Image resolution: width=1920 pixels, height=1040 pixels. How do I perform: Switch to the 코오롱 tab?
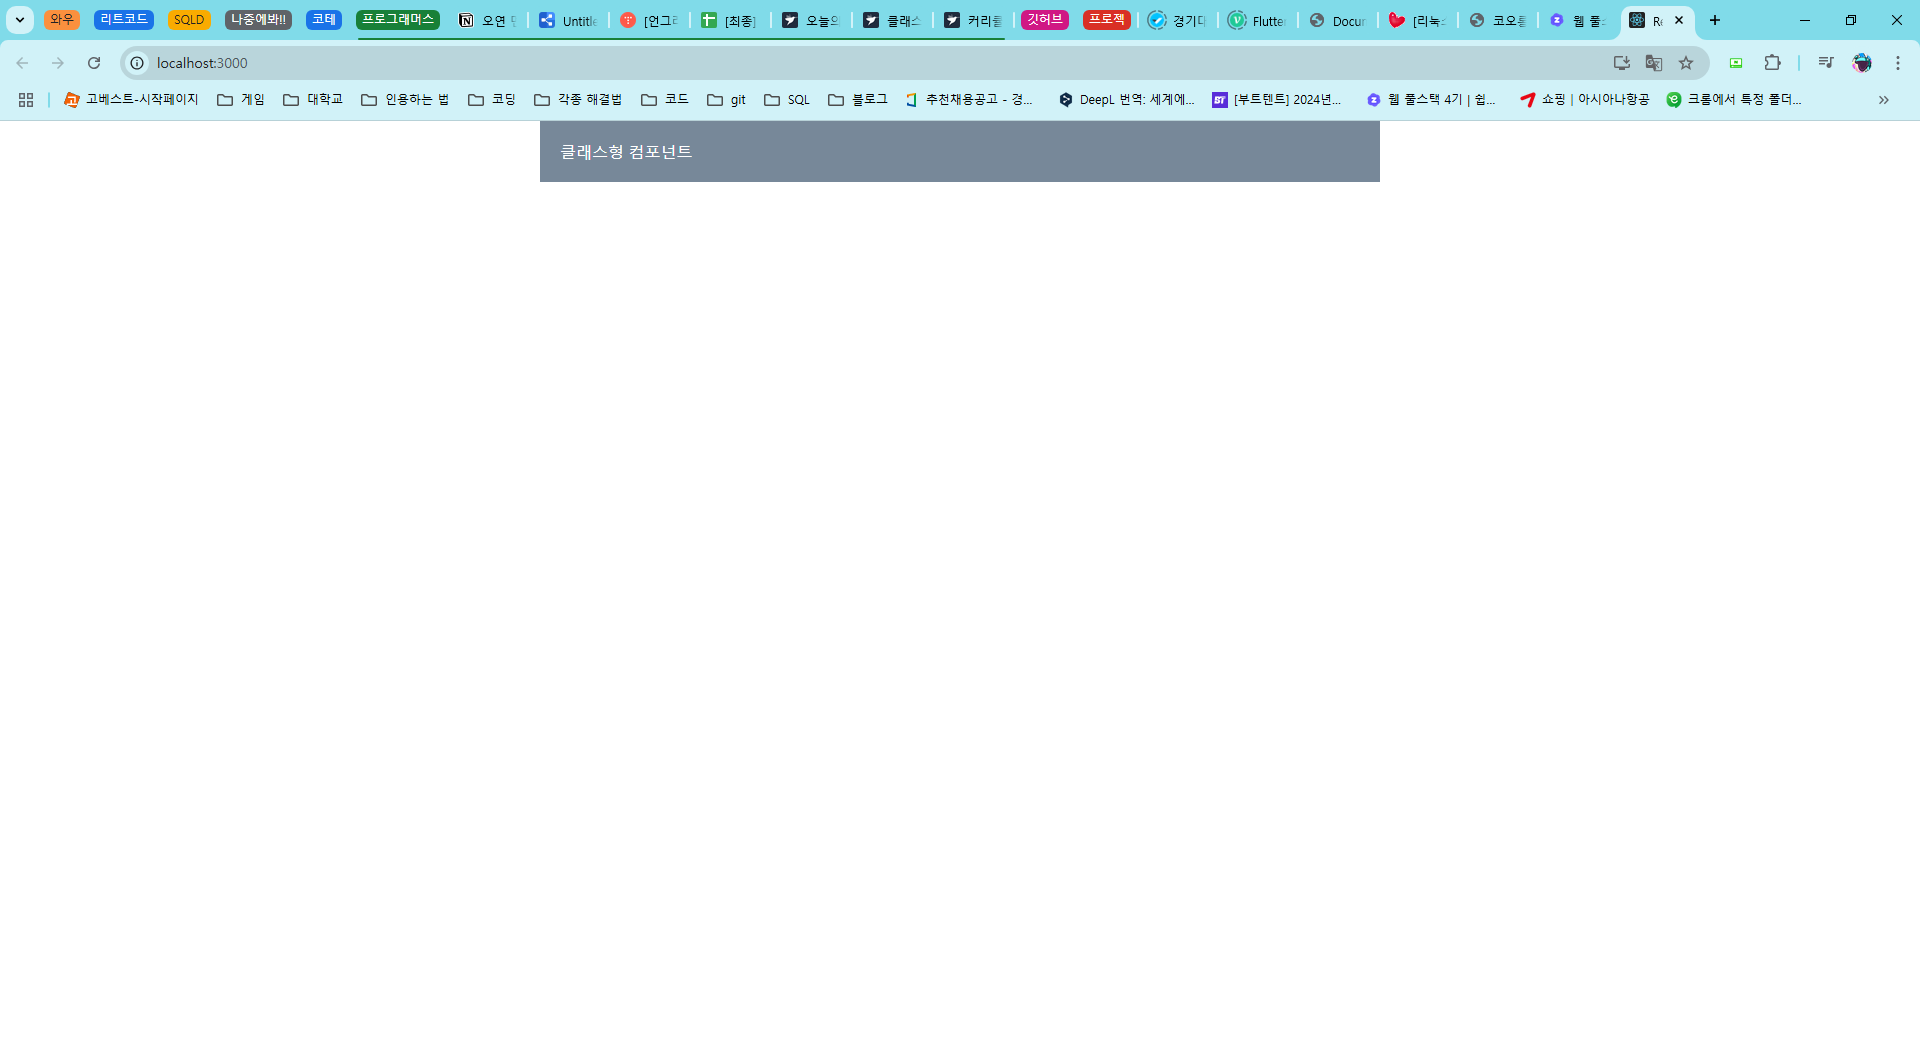(1497, 20)
